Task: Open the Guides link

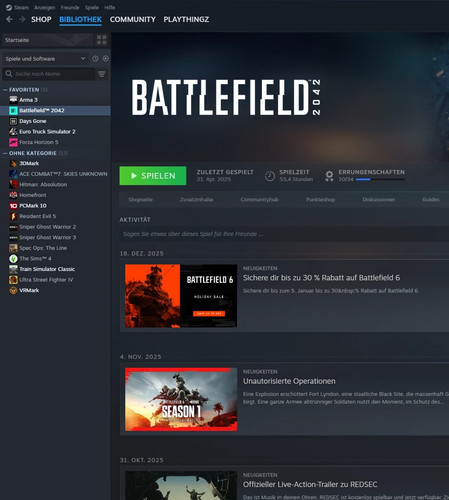Action: coord(431,200)
